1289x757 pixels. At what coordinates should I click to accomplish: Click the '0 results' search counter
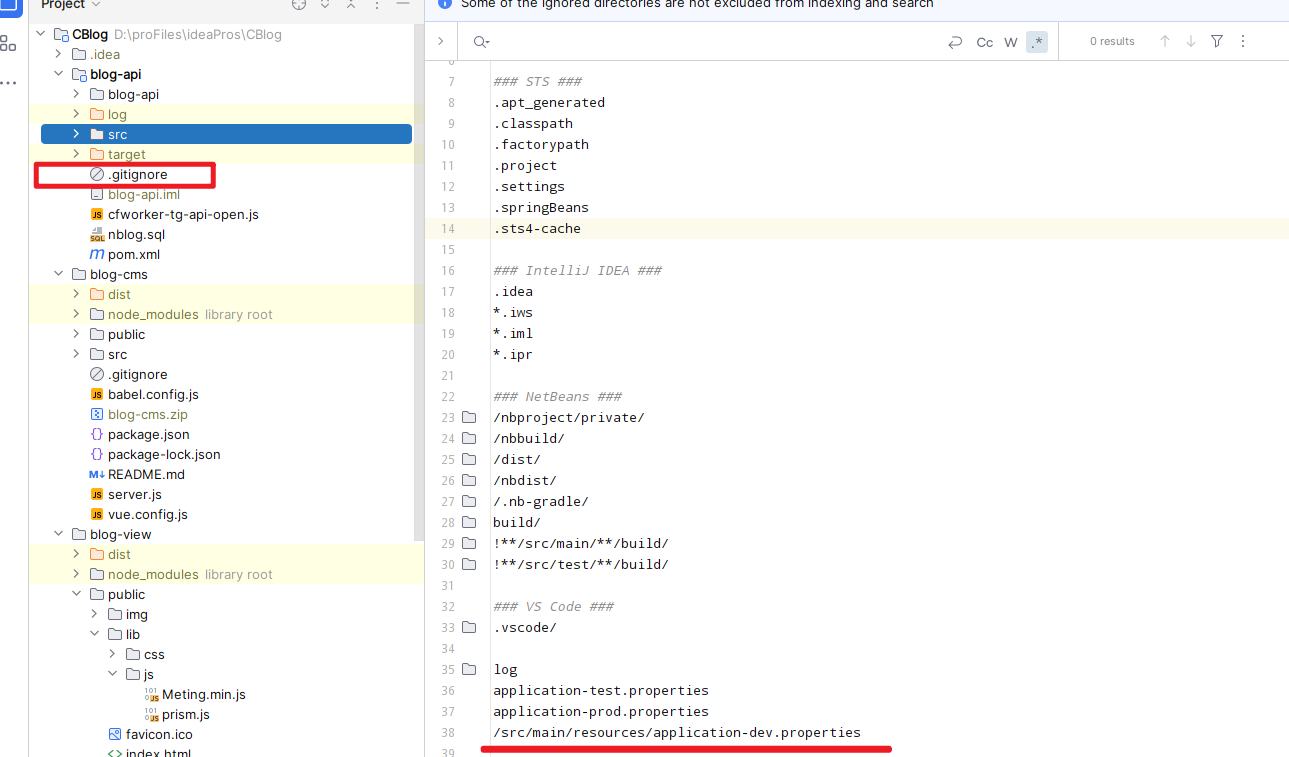pos(1112,42)
